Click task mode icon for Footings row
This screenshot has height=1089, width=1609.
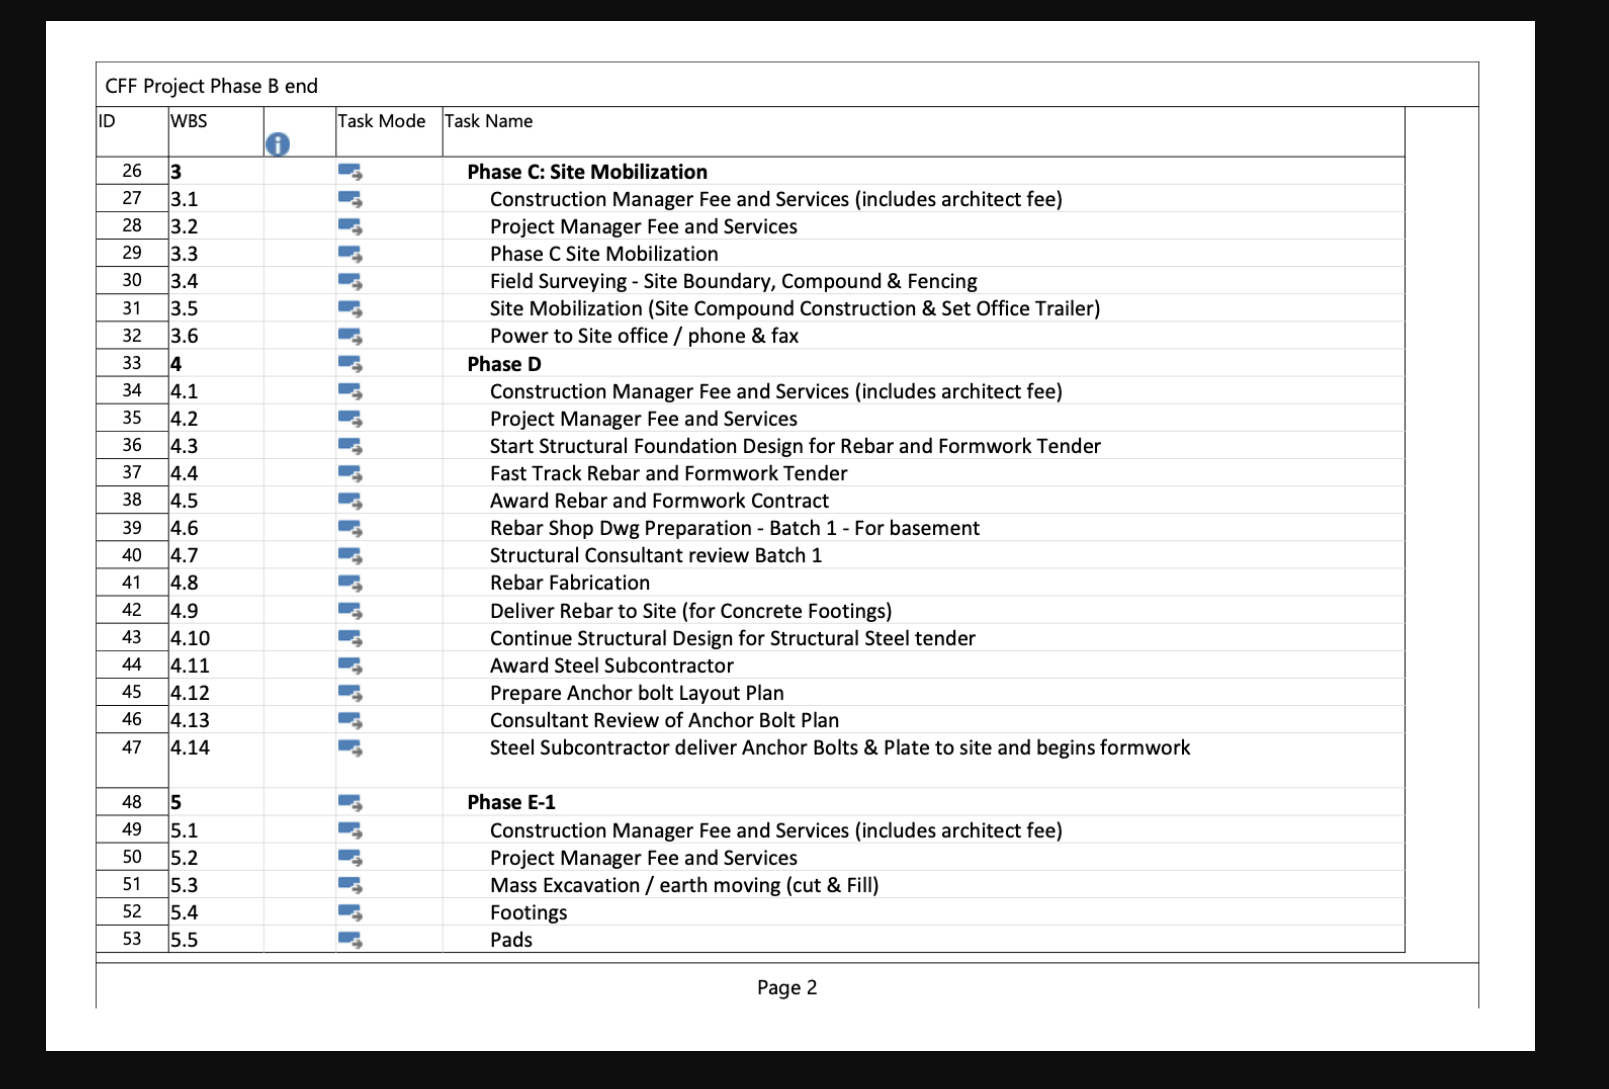tap(349, 912)
